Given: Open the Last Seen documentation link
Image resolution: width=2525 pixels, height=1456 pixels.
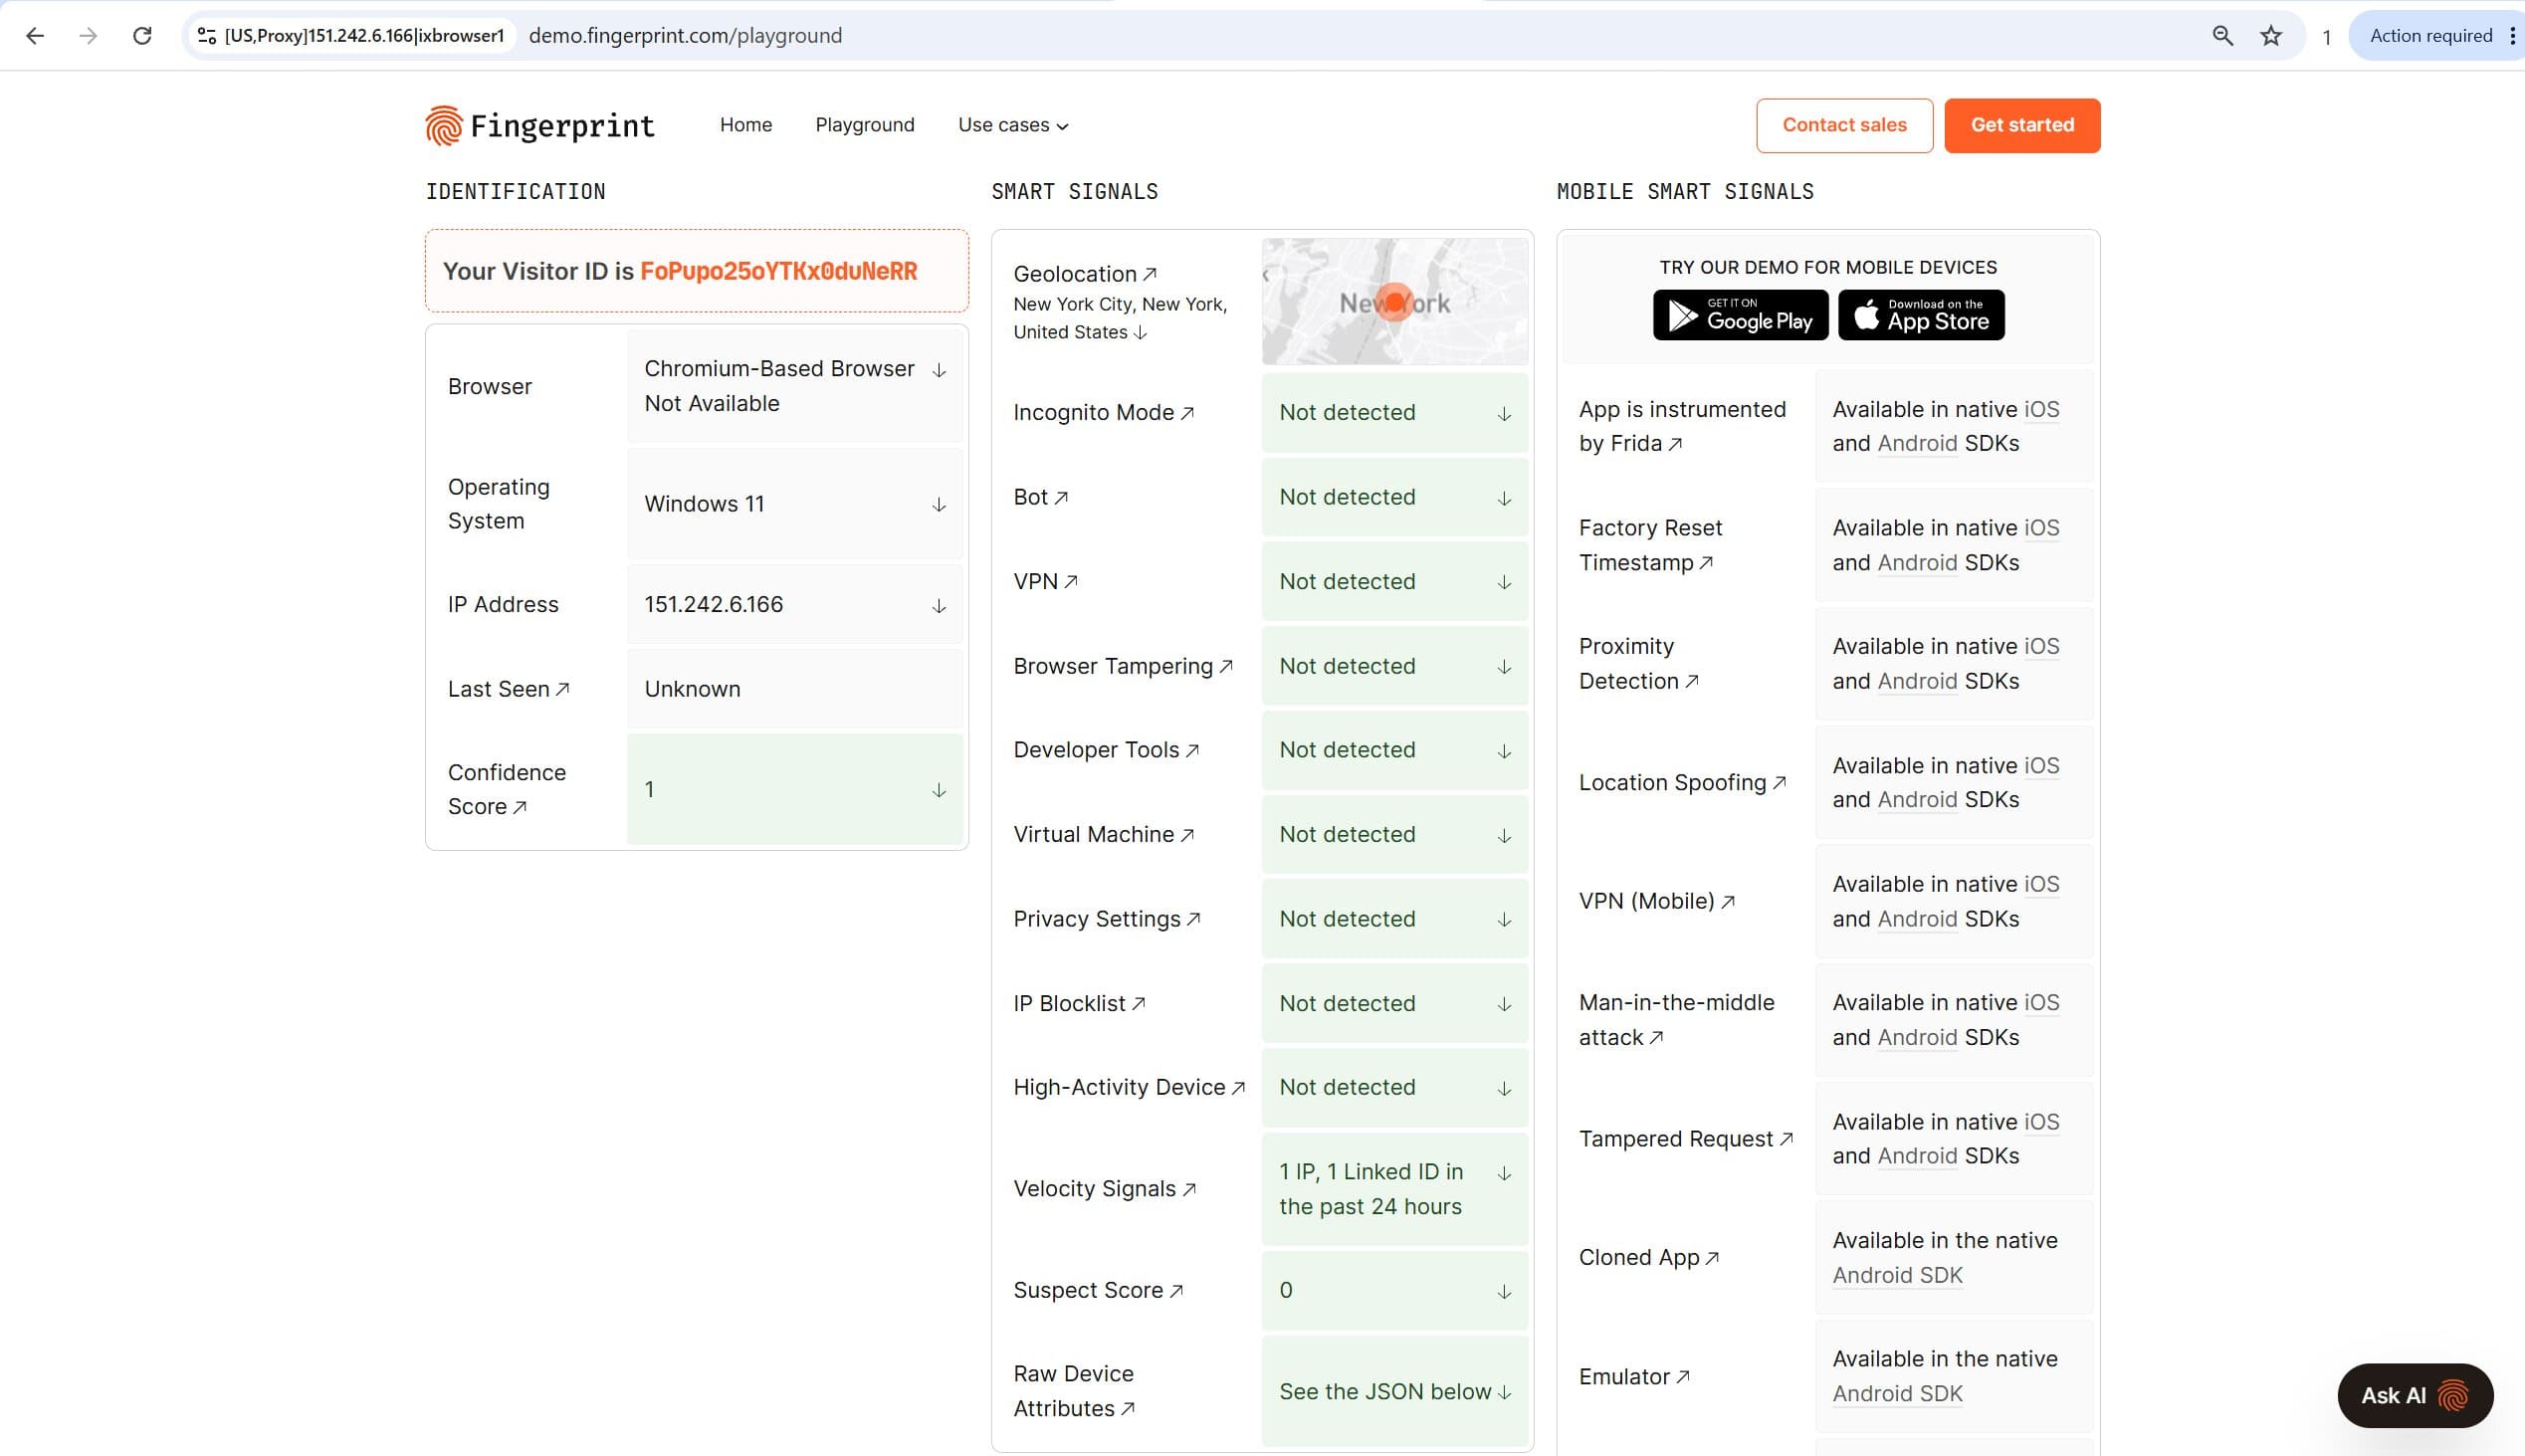Looking at the screenshot, I should 509,689.
